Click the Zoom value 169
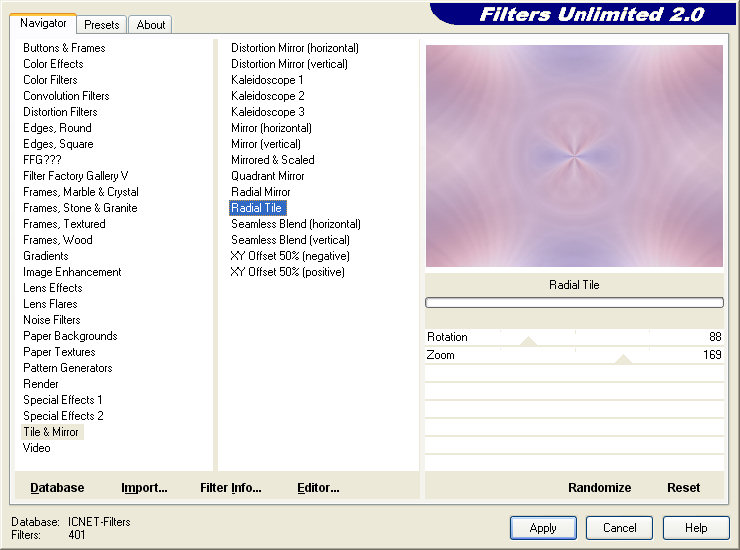The height and width of the screenshot is (550, 740). click(x=712, y=355)
